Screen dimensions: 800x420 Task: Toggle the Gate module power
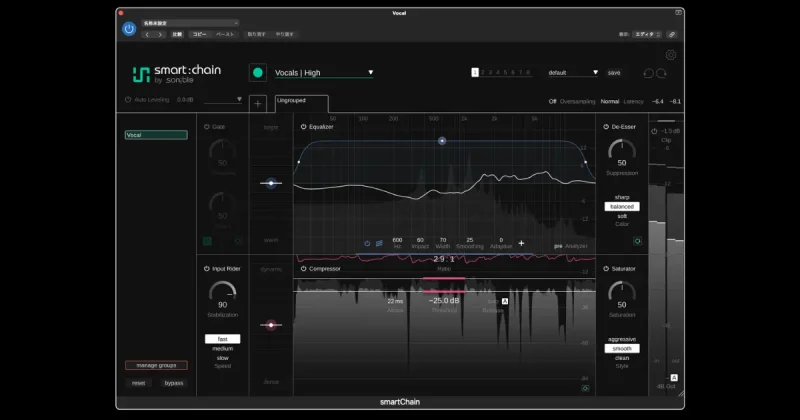[x=207, y=127]
